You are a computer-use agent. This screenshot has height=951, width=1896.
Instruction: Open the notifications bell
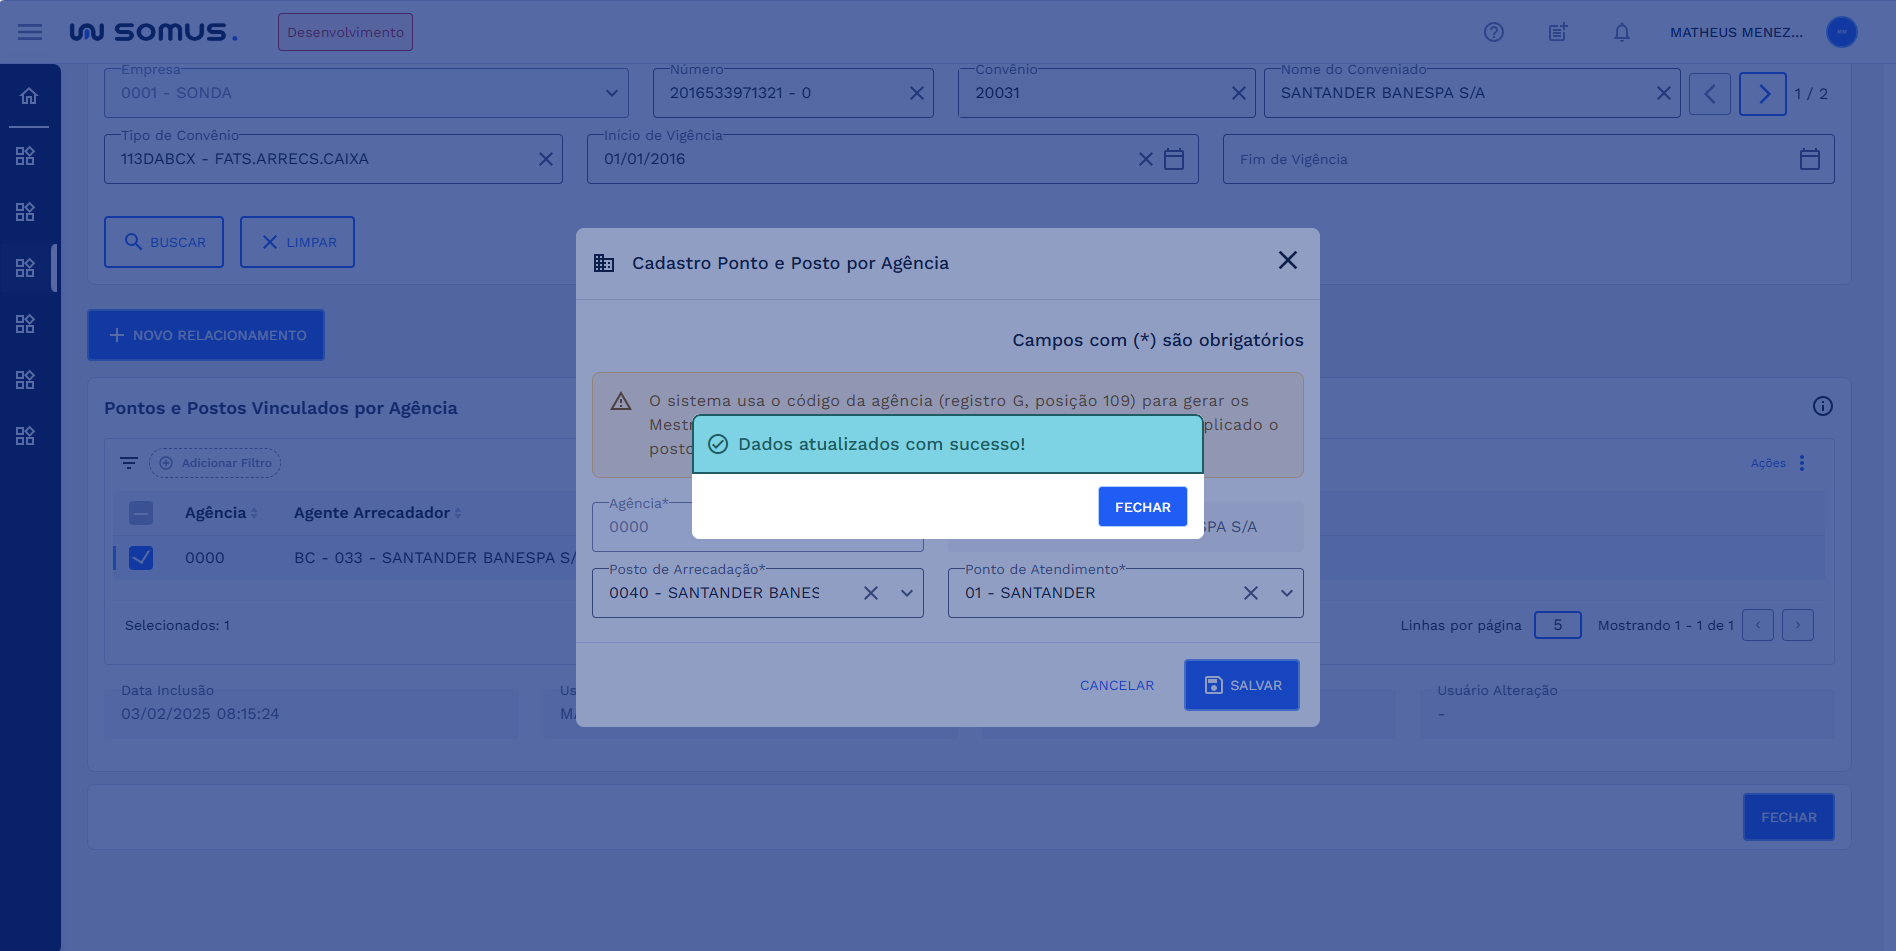1621,32
